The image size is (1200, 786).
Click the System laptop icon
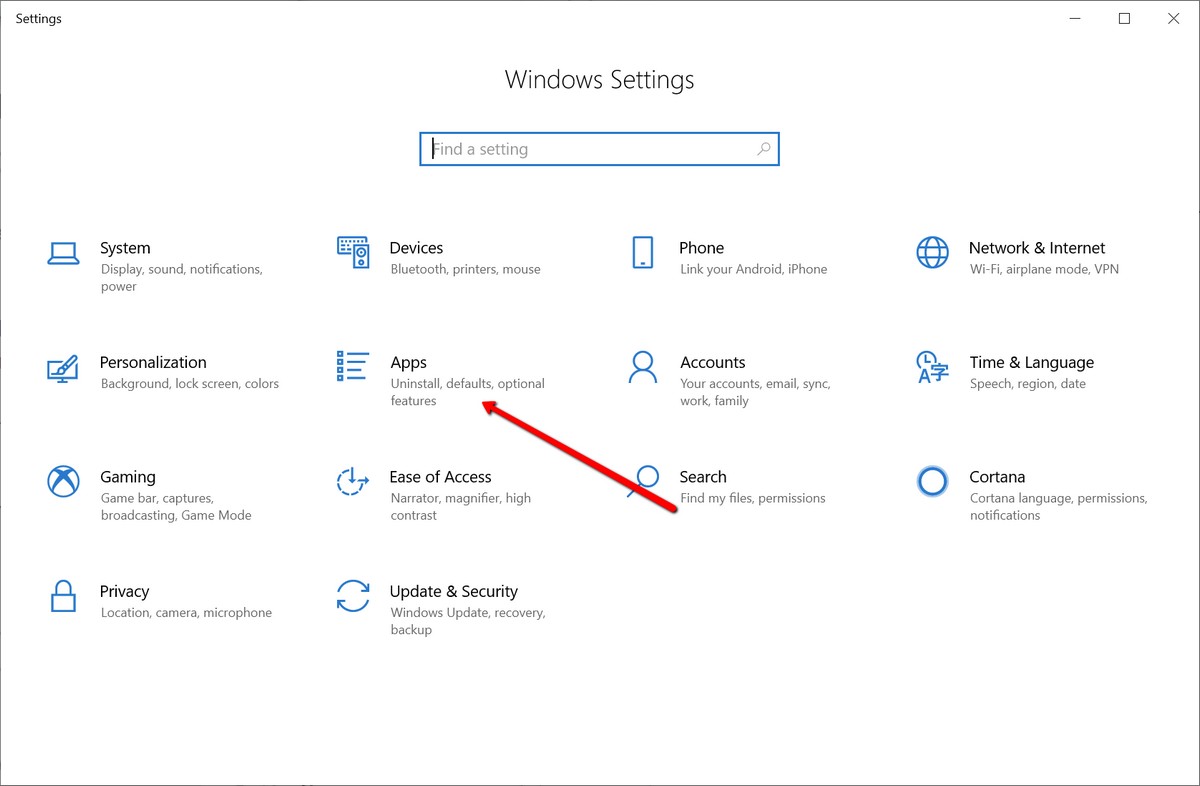(x=63, y=254)
